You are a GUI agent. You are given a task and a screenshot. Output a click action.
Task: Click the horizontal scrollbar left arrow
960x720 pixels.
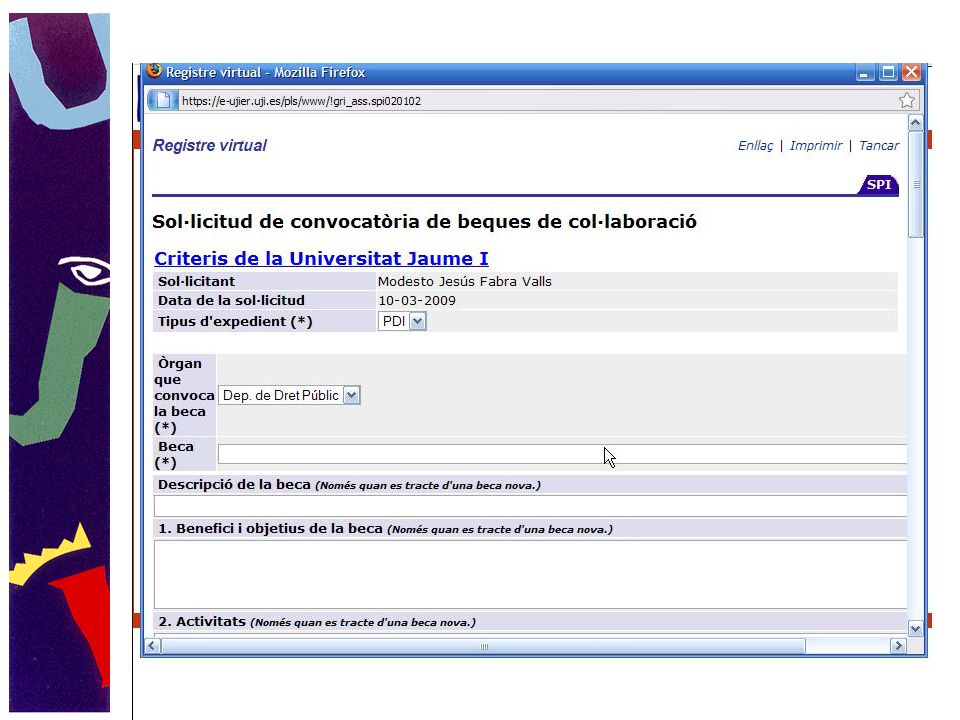(152, 646)
